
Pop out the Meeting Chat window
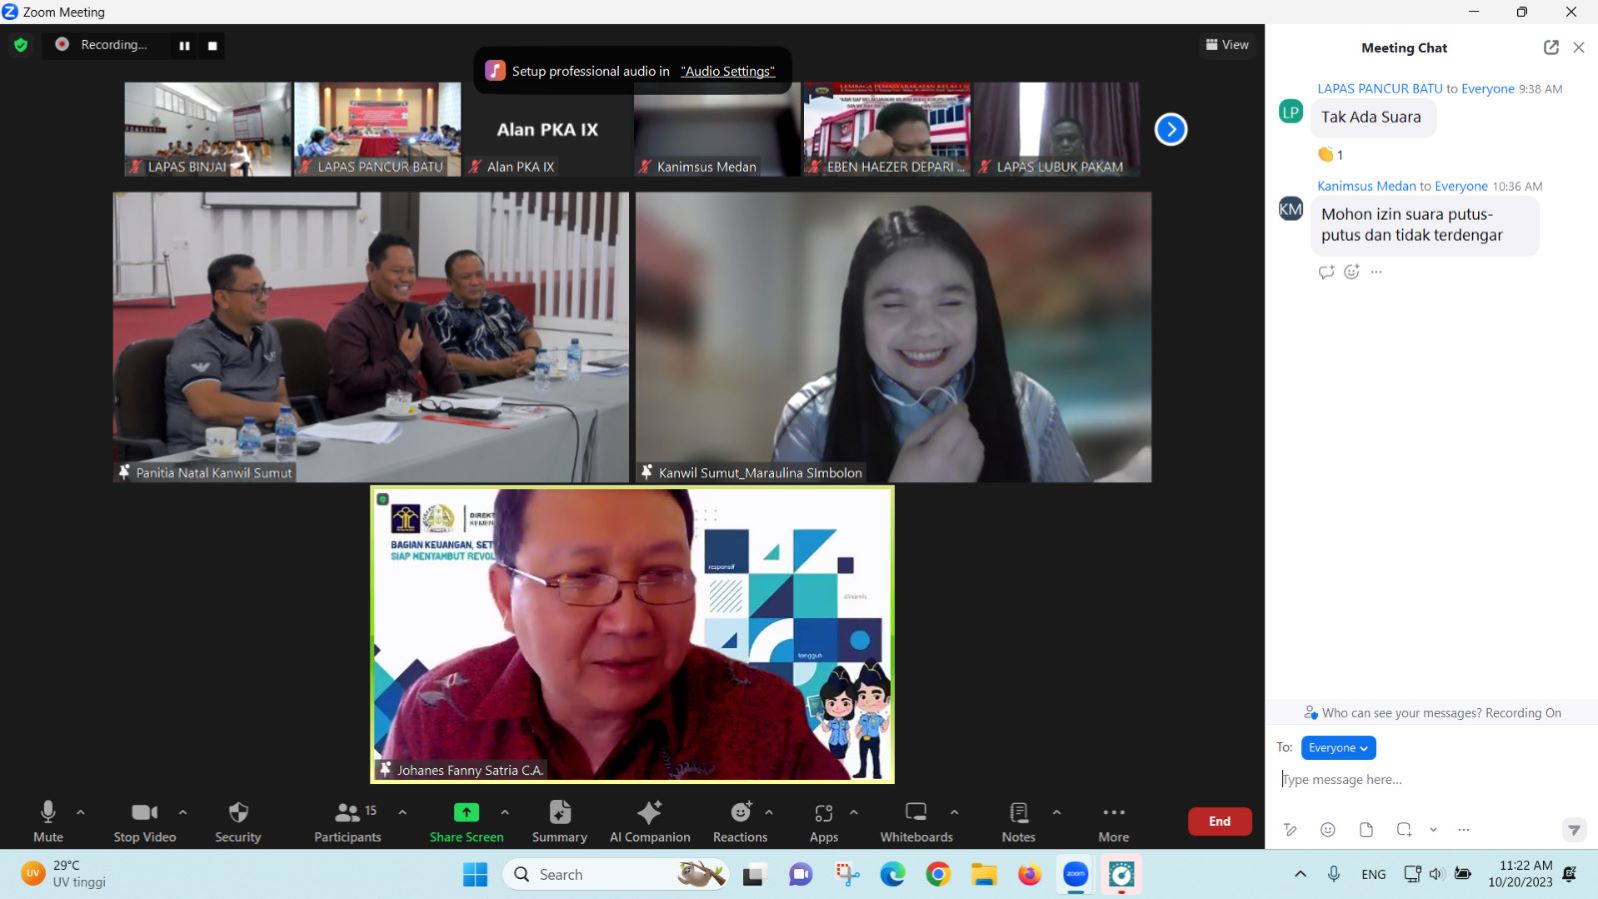coord(1551,47)
